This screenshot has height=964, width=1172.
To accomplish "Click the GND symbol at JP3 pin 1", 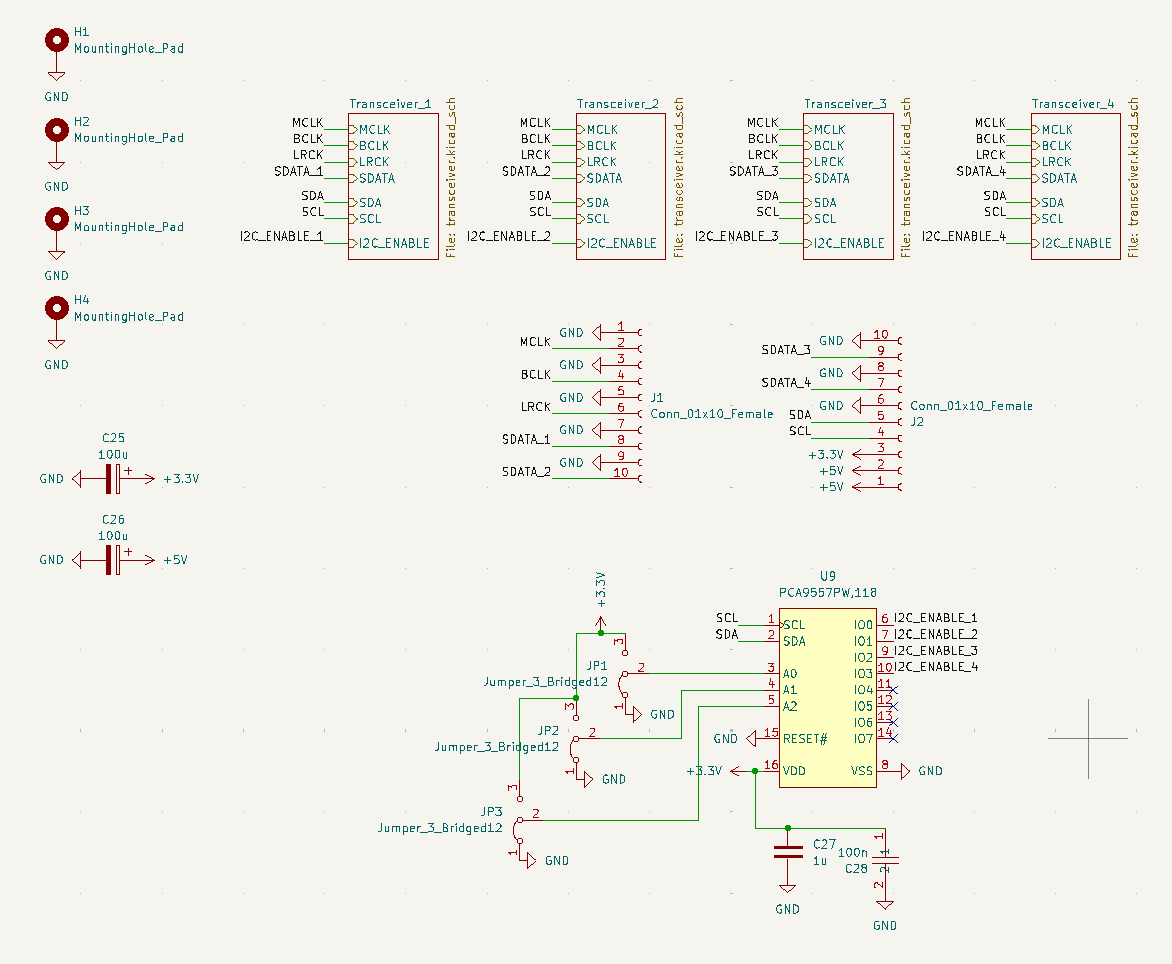I will (x=531, y=861).
